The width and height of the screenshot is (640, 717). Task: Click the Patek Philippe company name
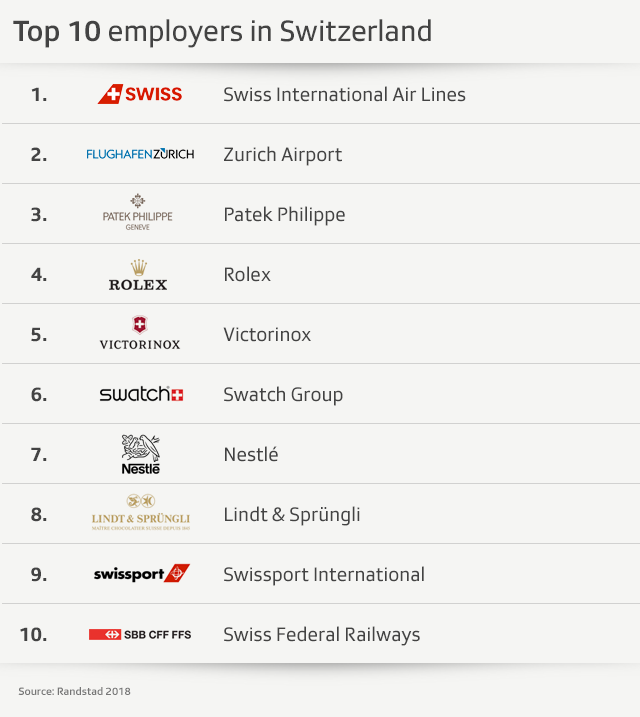click(x=284, y=215)
